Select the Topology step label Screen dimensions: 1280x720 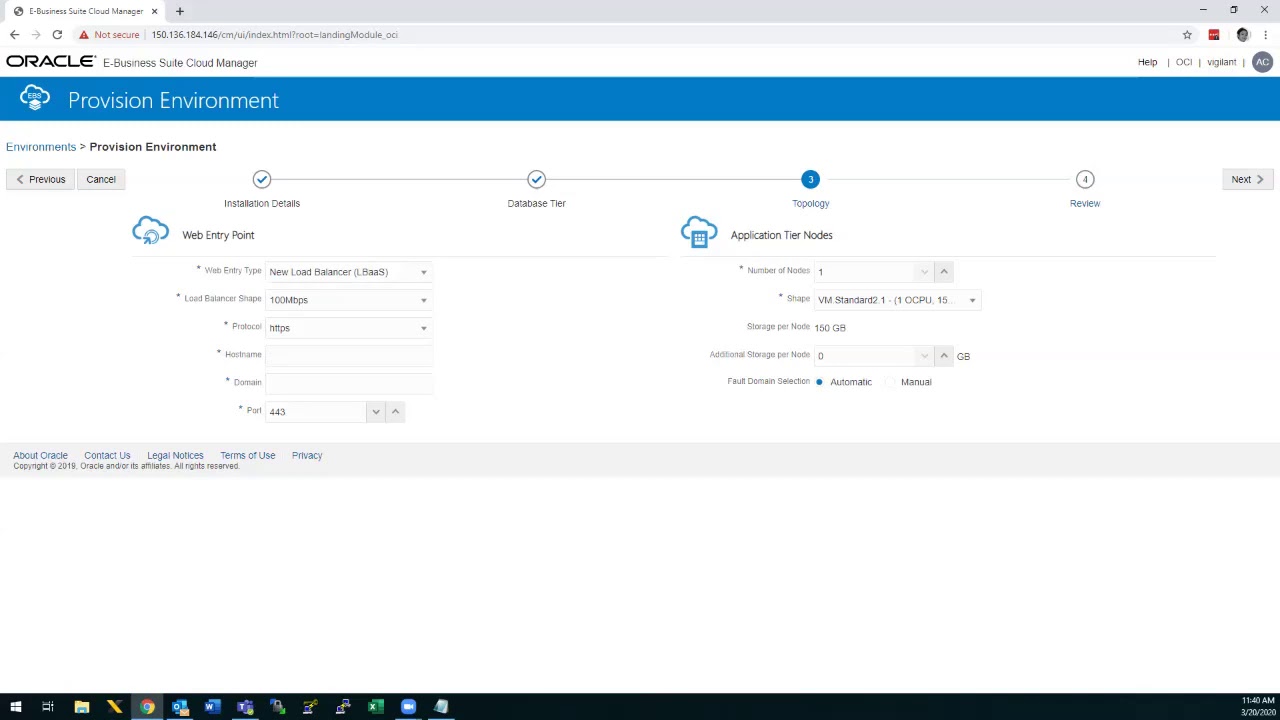click(x=810, y=203)
